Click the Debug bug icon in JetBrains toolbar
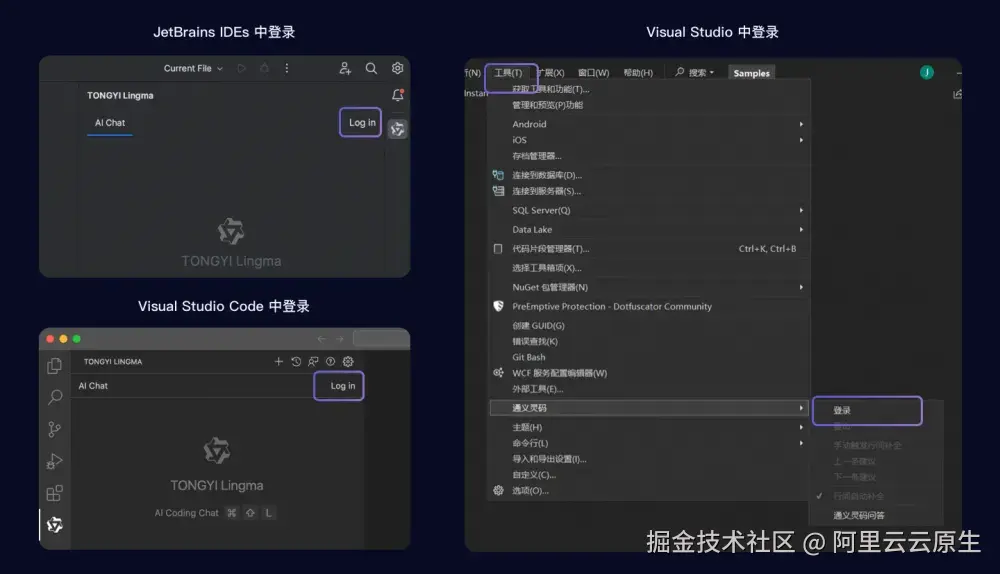 (x=264, y=68)
